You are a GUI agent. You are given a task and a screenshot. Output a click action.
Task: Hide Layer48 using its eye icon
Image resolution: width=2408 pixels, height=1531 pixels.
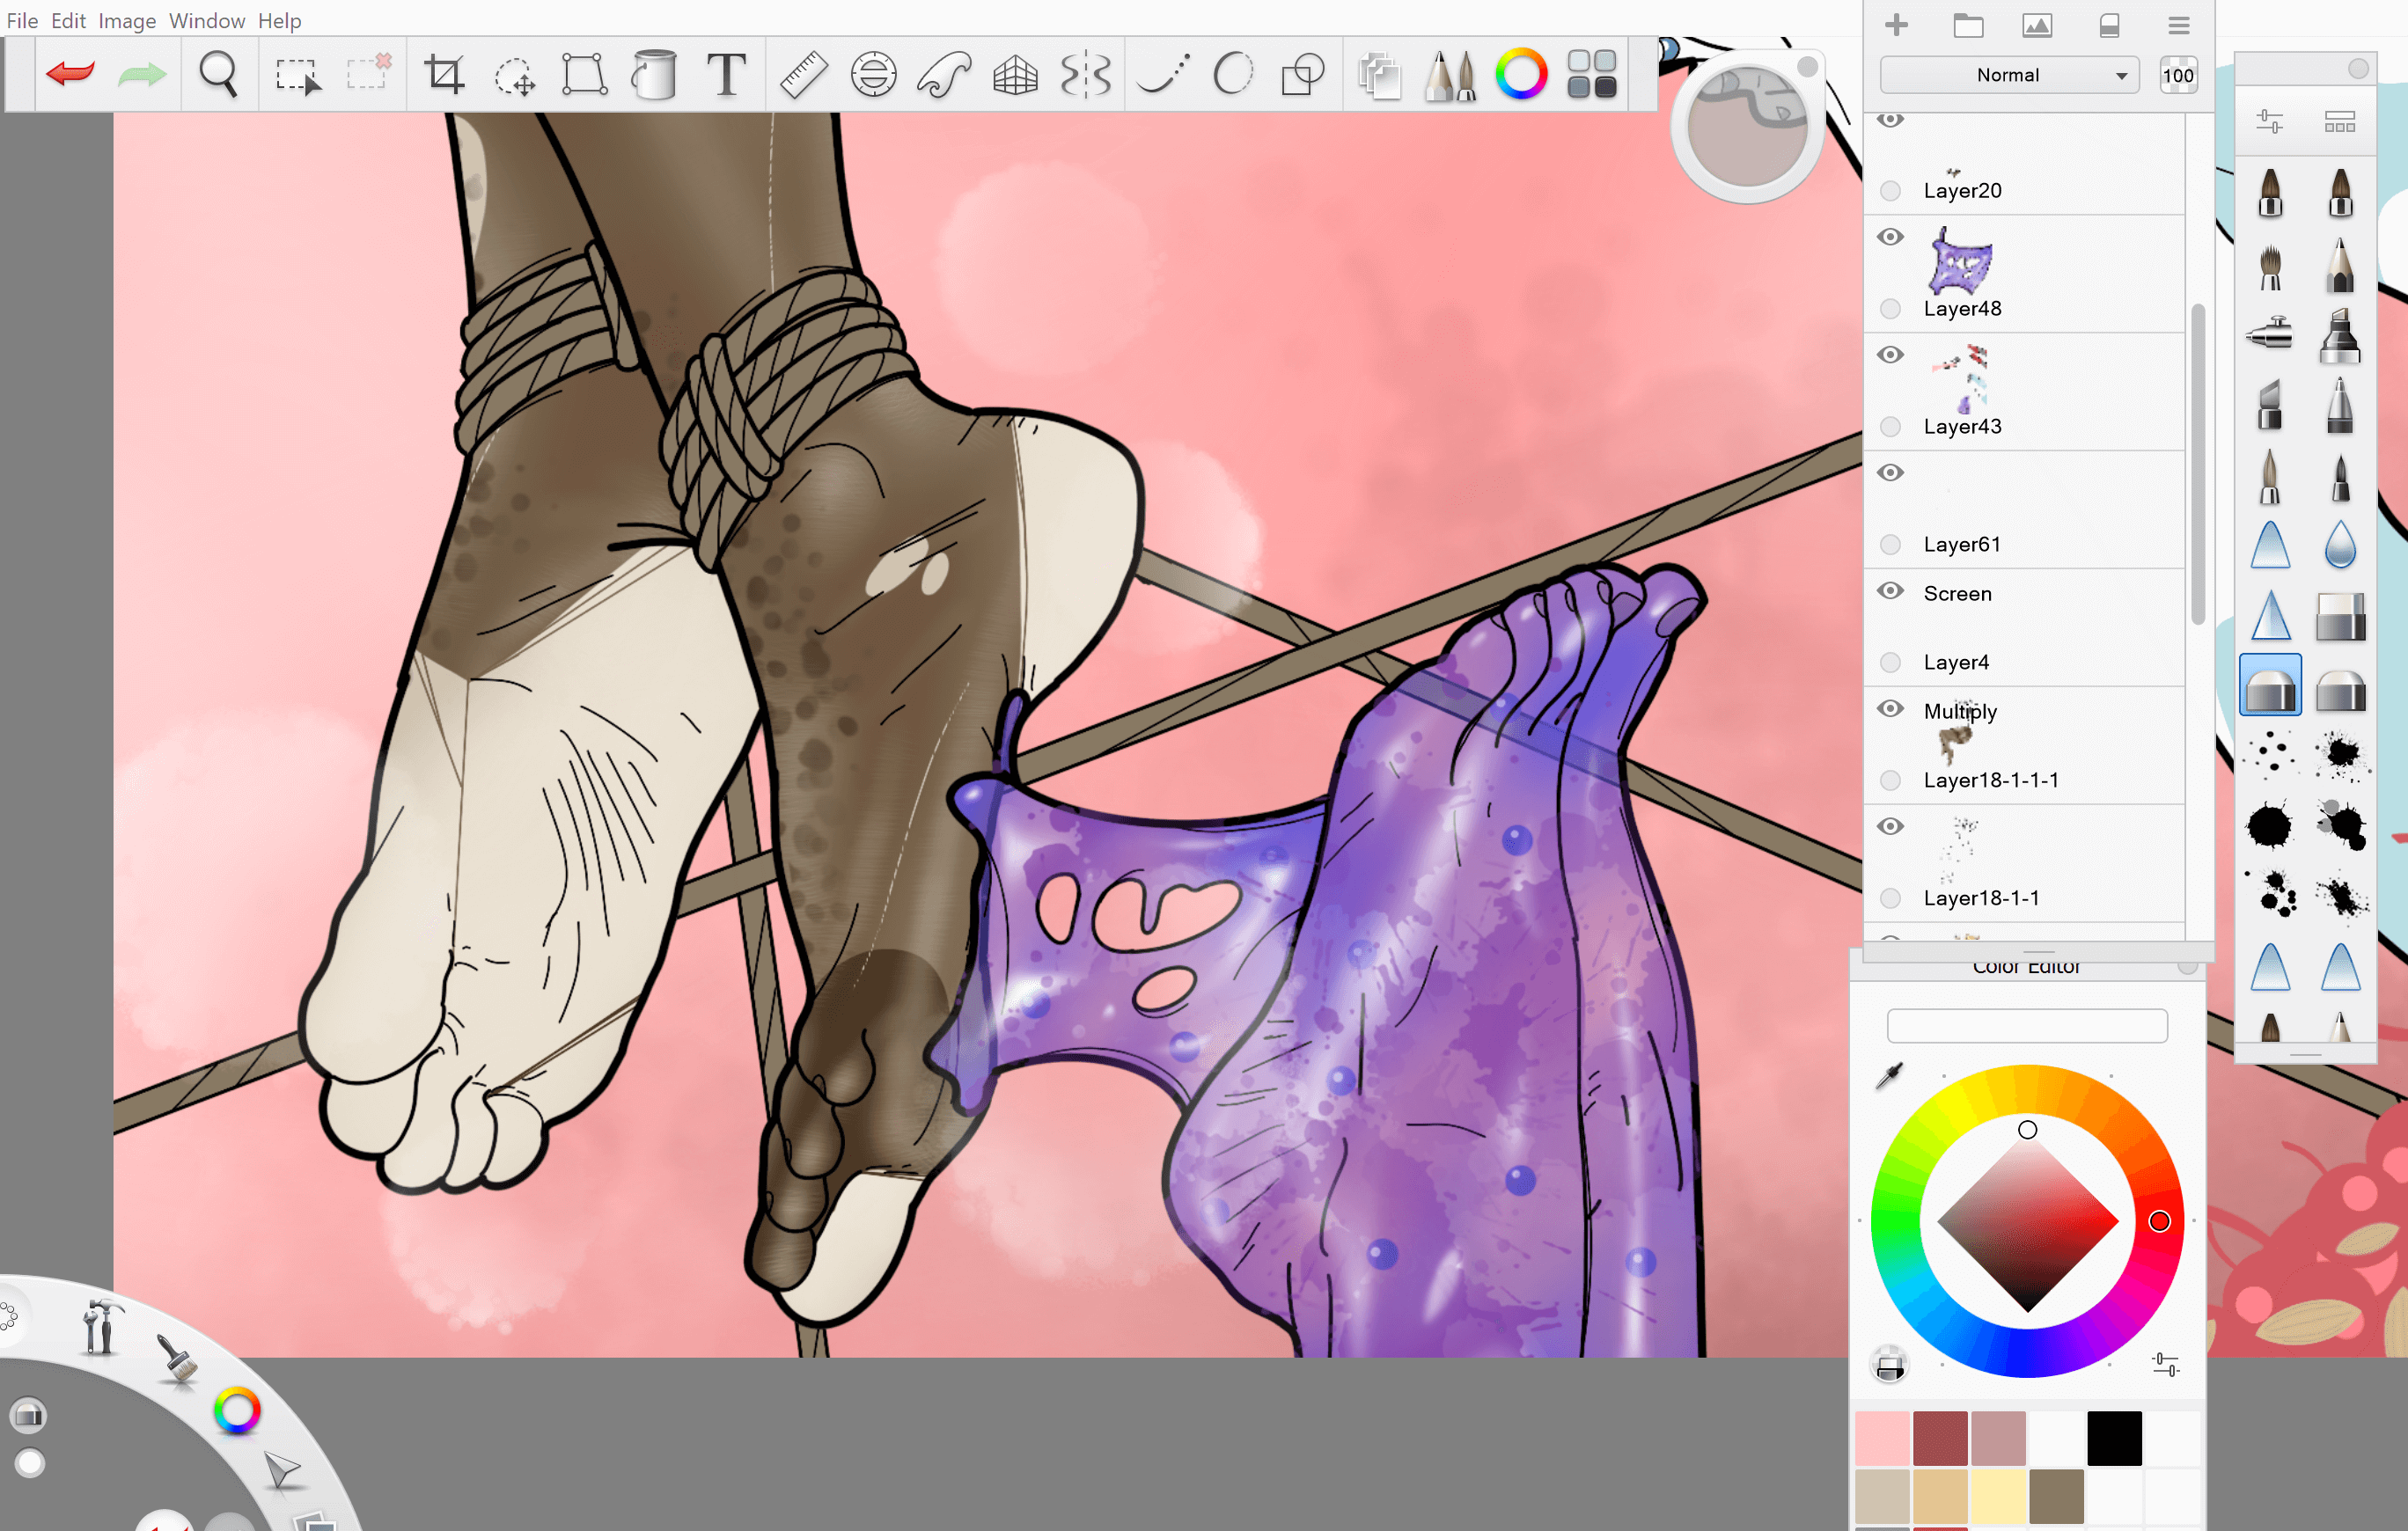click(x=1890, y=237)
